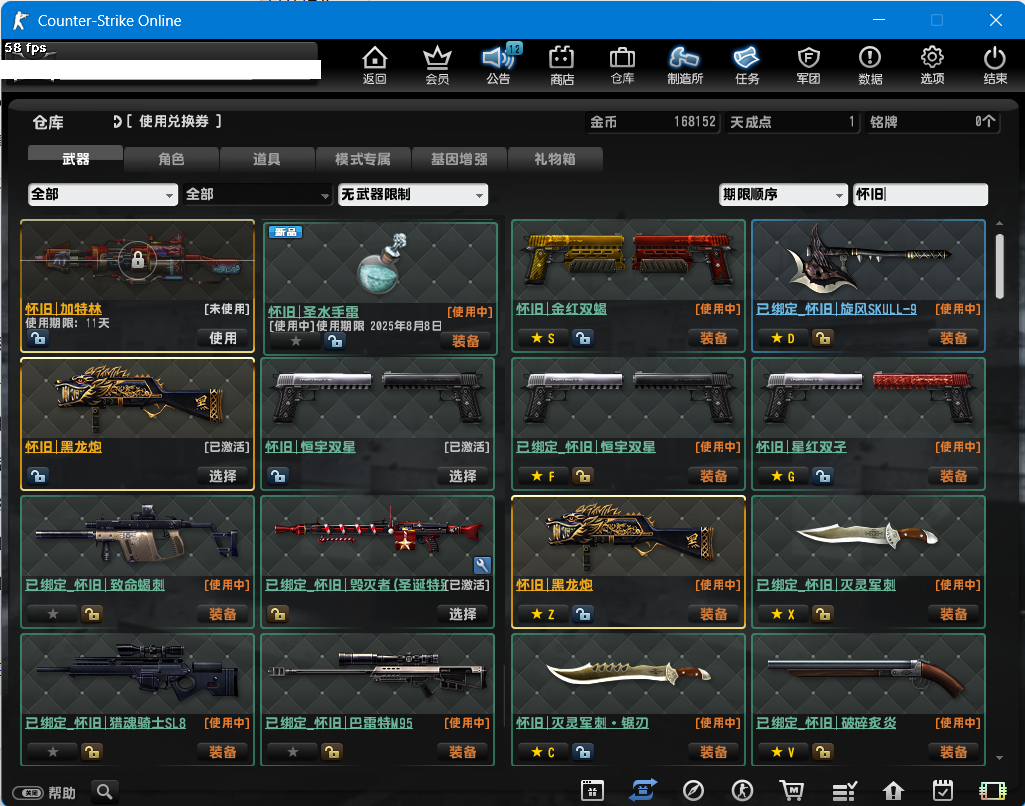Click the 旋风SKULL-9 axe thumbnail
Image resolution: width=1025 pixels, height=806 pixels.
(868, 261)
